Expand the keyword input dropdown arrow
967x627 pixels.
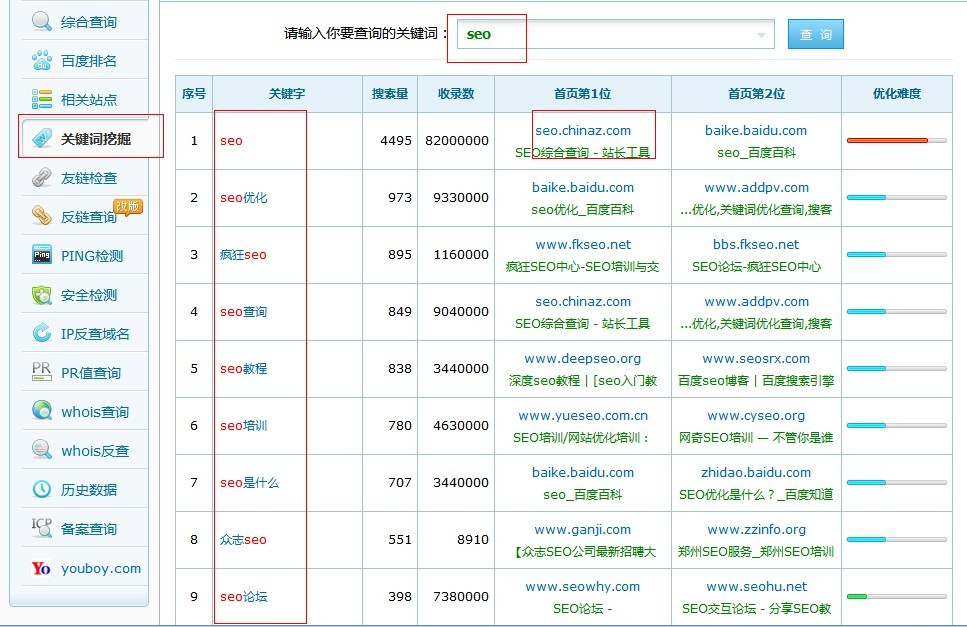point(762,35)
